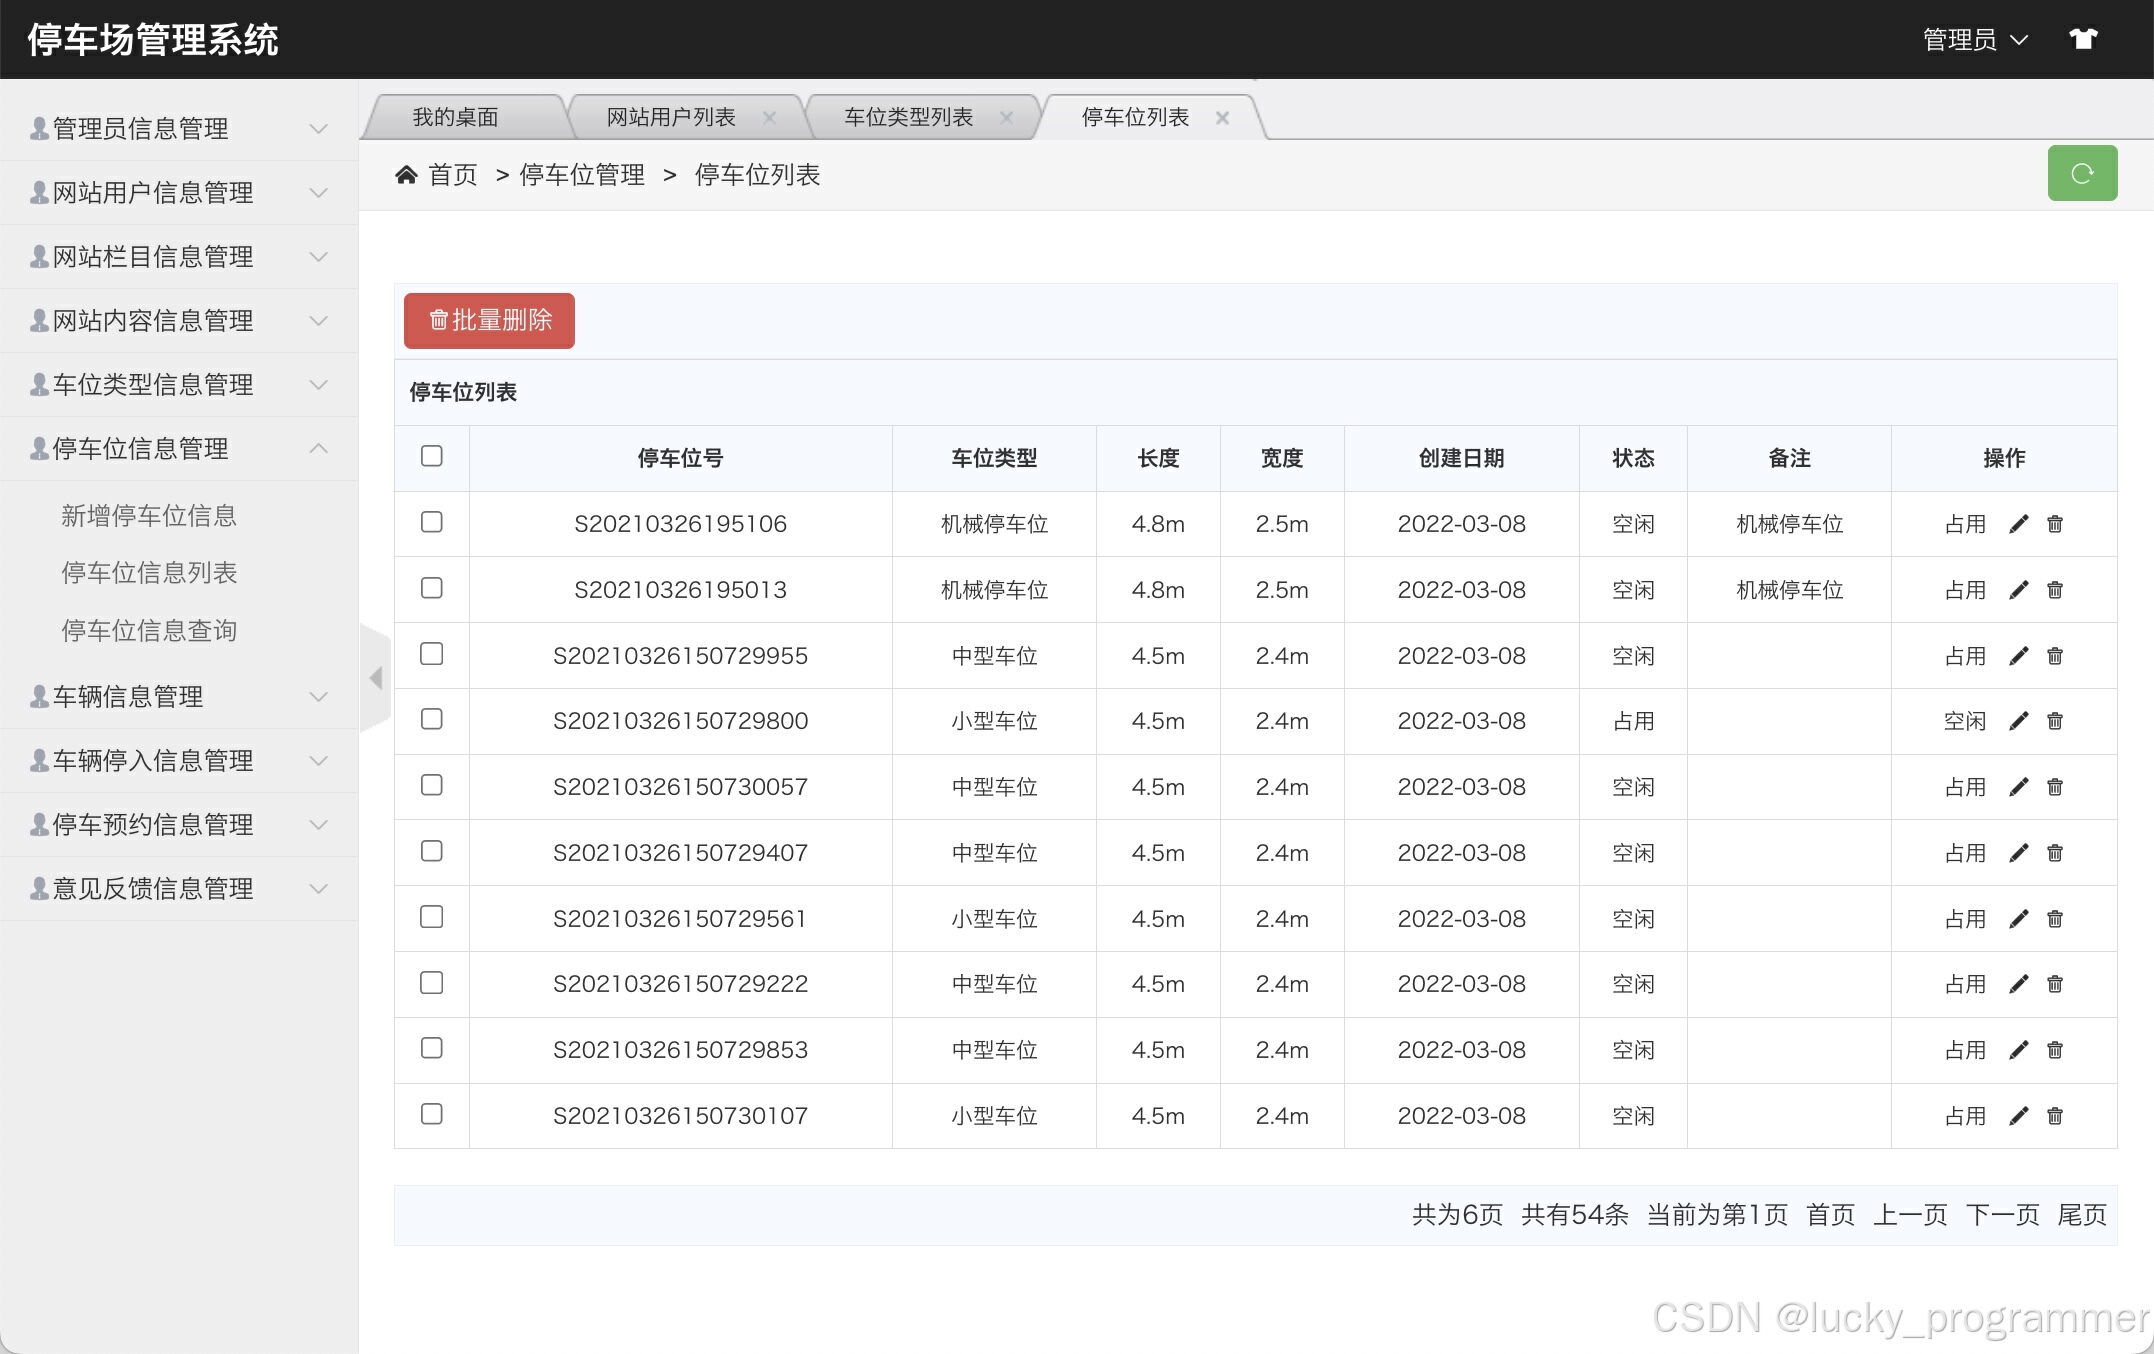Toggle the select-all header checkbox
Screen dimensions: 2154x1354
pyautogui.click(x=432, y=456)
